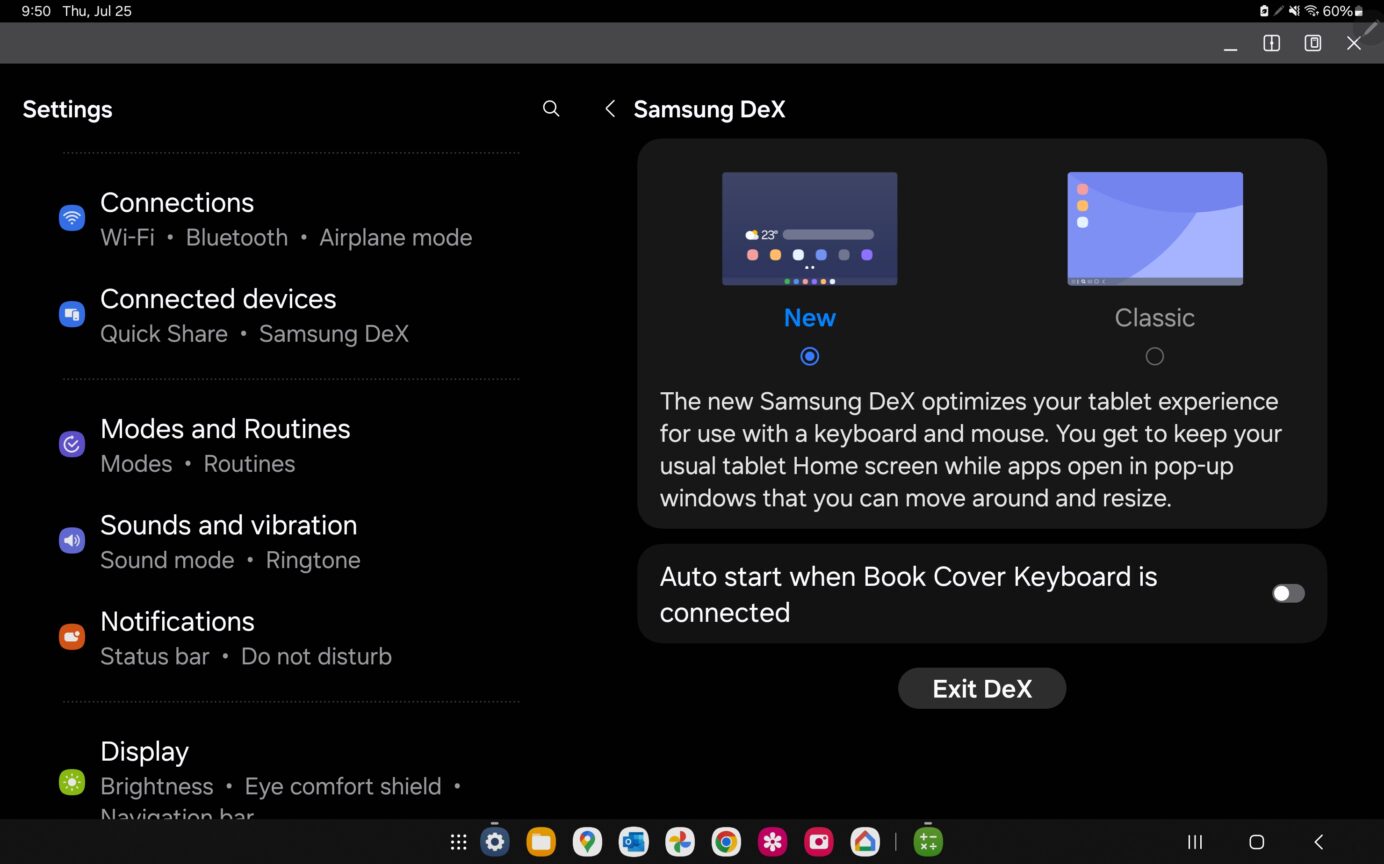Open the apps grid in the taskbar
The width and height of the screenshot is (1384, 864).
pyautogui.click(x=458, y=842)
